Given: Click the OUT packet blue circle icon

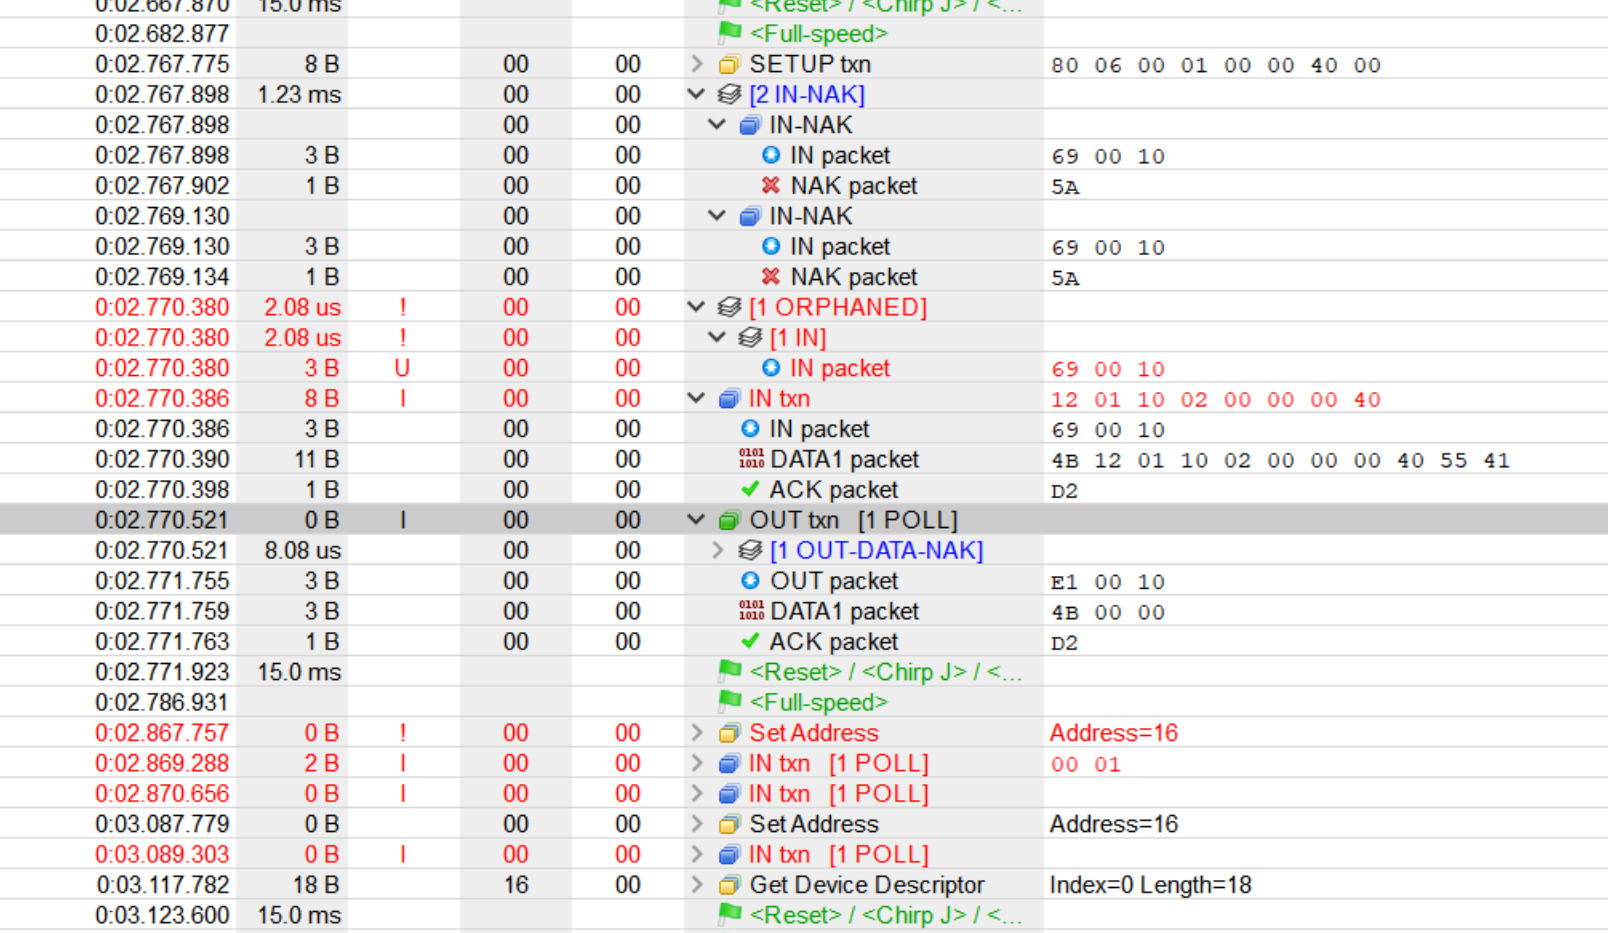Looking at the screenshot, I should tap(750, 581).
